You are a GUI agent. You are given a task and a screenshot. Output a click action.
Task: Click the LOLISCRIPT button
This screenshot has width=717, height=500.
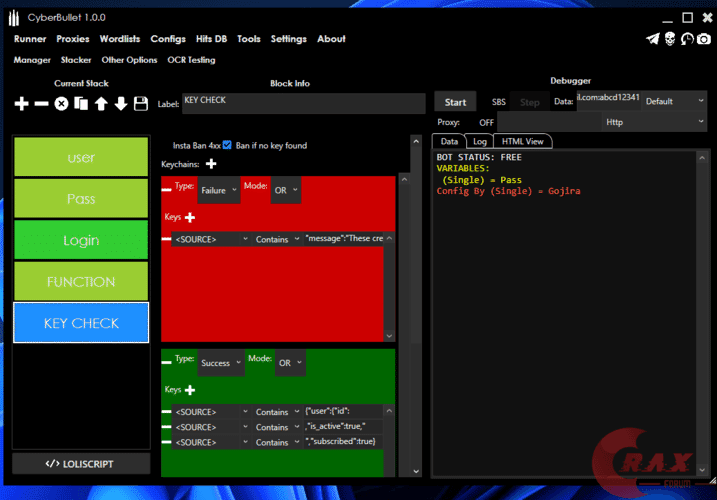coord(81,464)
